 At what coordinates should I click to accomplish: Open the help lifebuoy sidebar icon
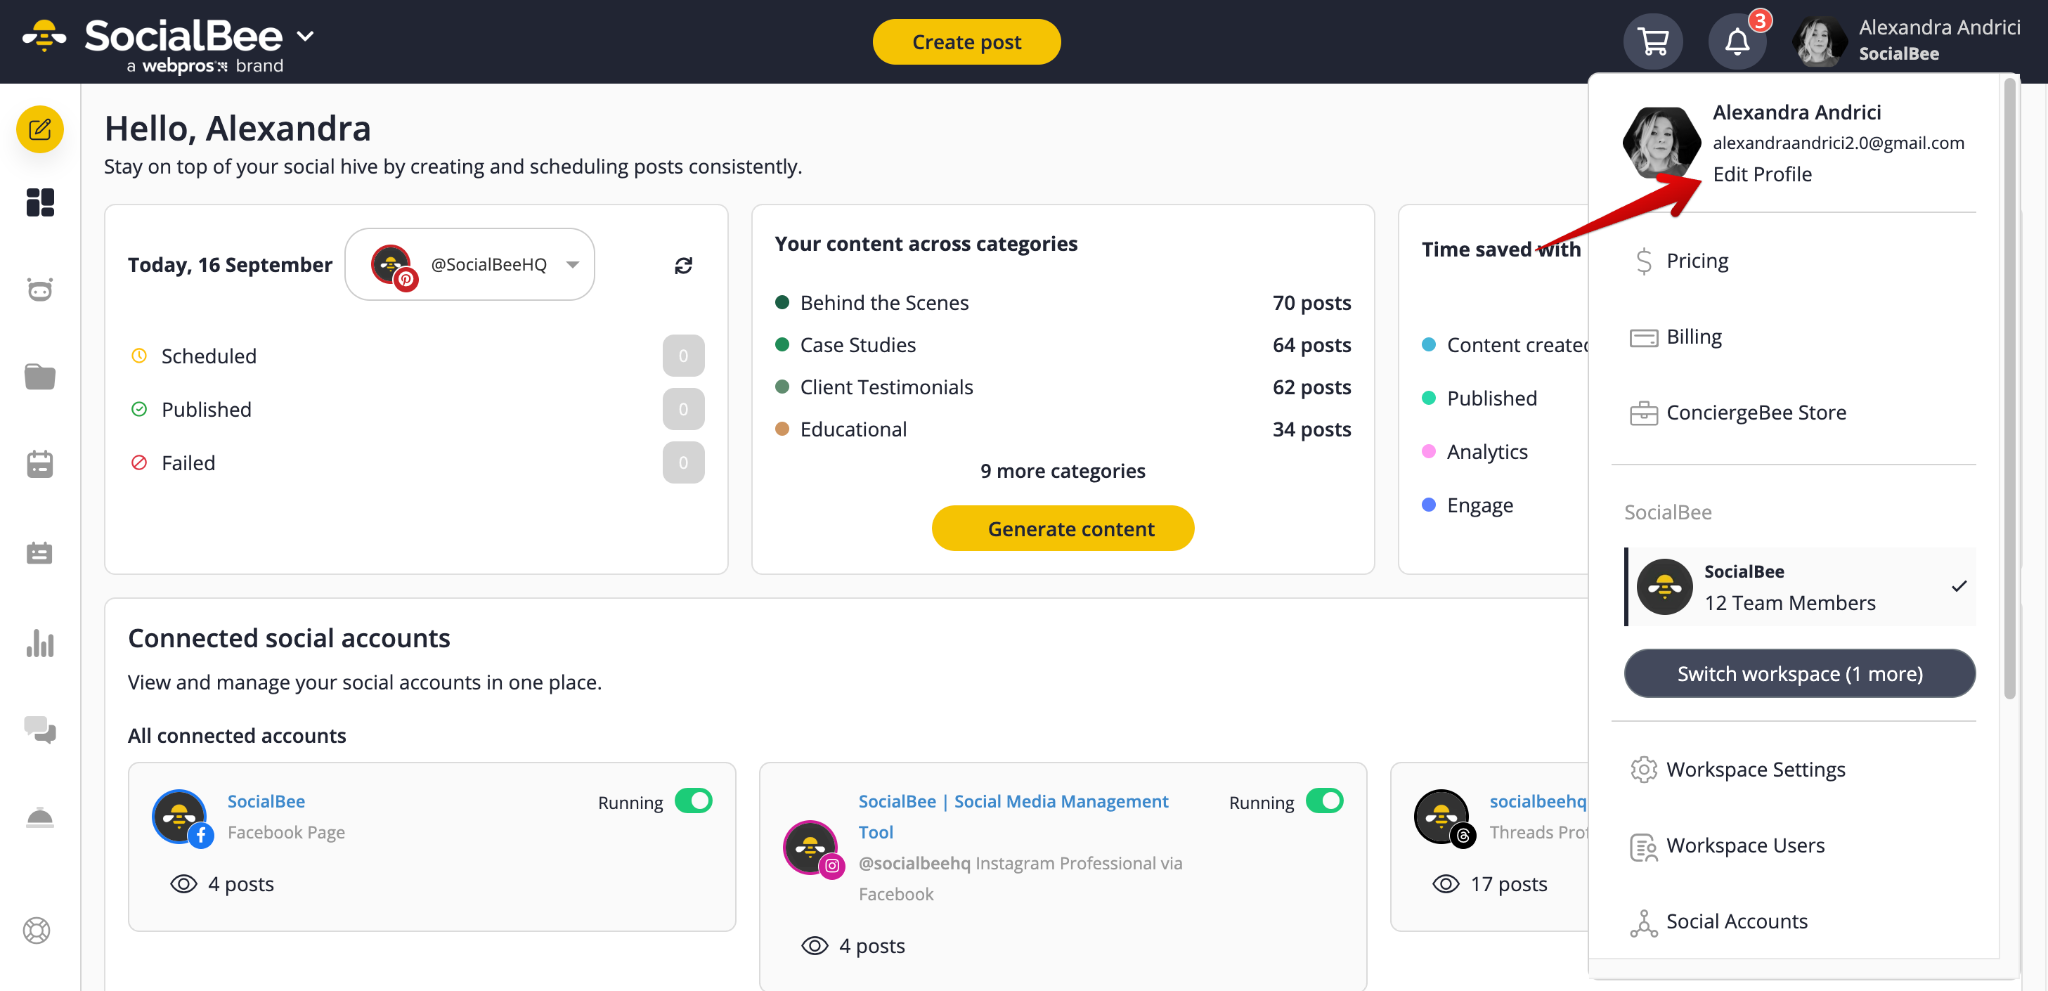[37, 931]
